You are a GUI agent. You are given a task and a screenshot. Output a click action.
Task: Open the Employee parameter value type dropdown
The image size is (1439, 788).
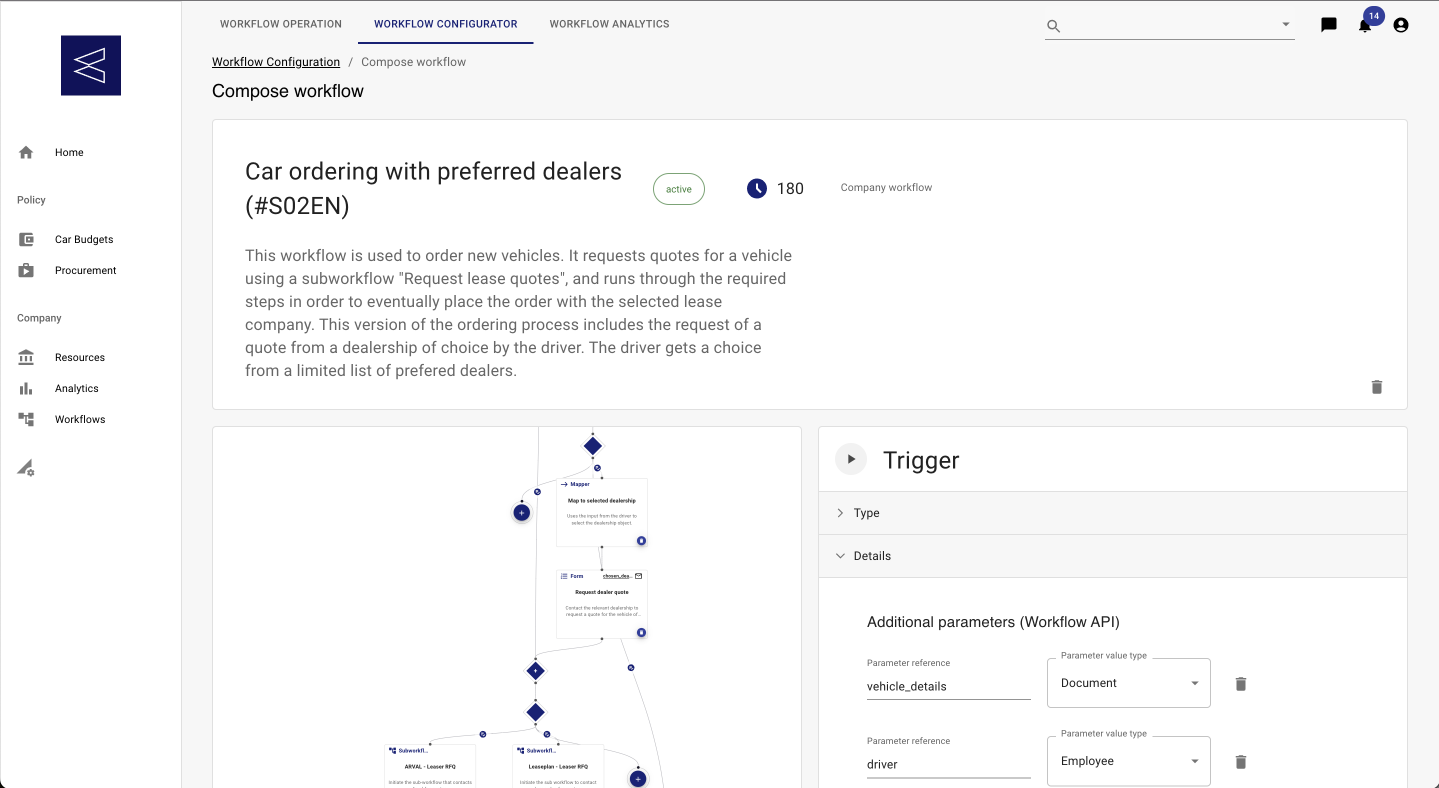[x=1128, y=761]
